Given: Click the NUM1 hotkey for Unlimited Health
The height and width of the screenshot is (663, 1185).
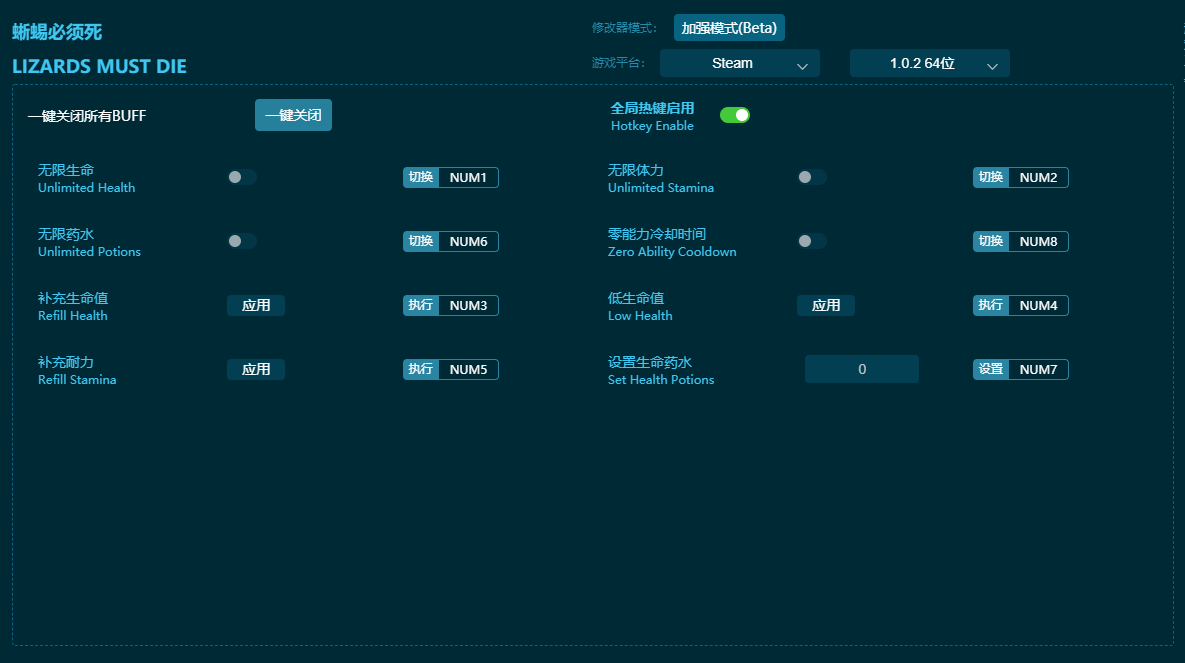Looking at the screenshot, I should pos(468,177).
